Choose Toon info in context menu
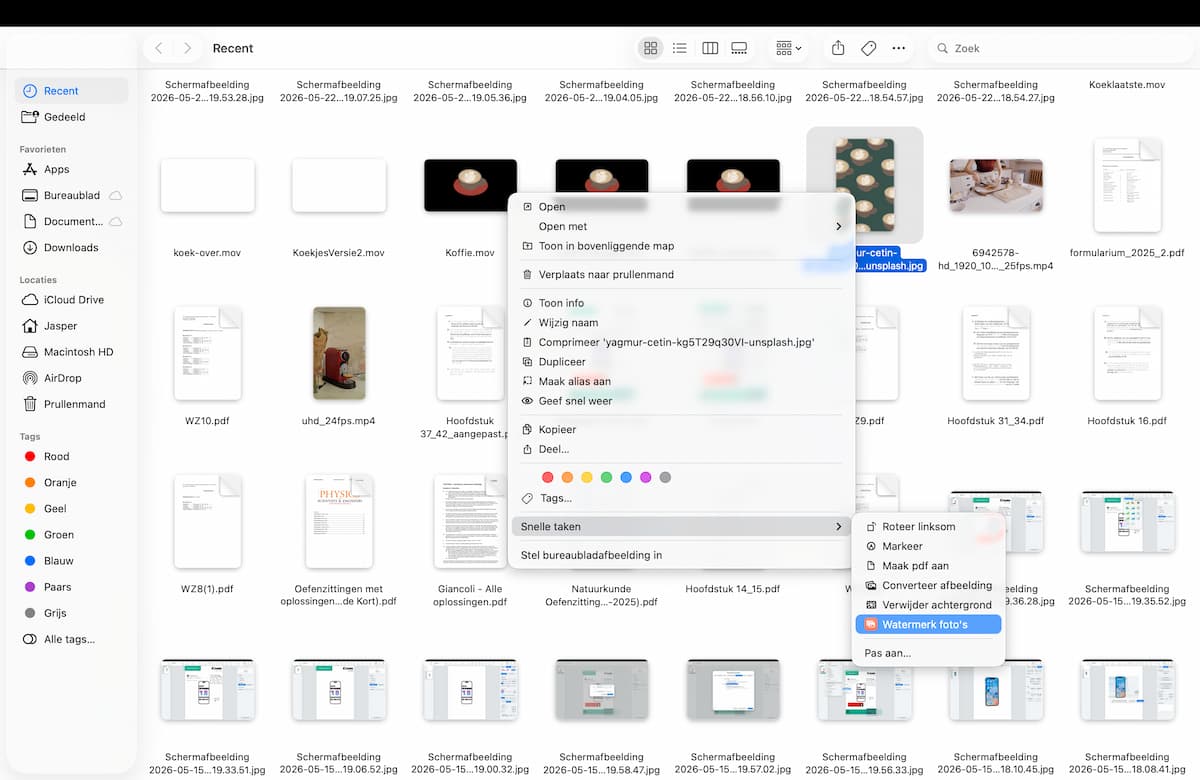Image resolution: width=1200 pixels, height=780 pixels. [x=681, y=303]
